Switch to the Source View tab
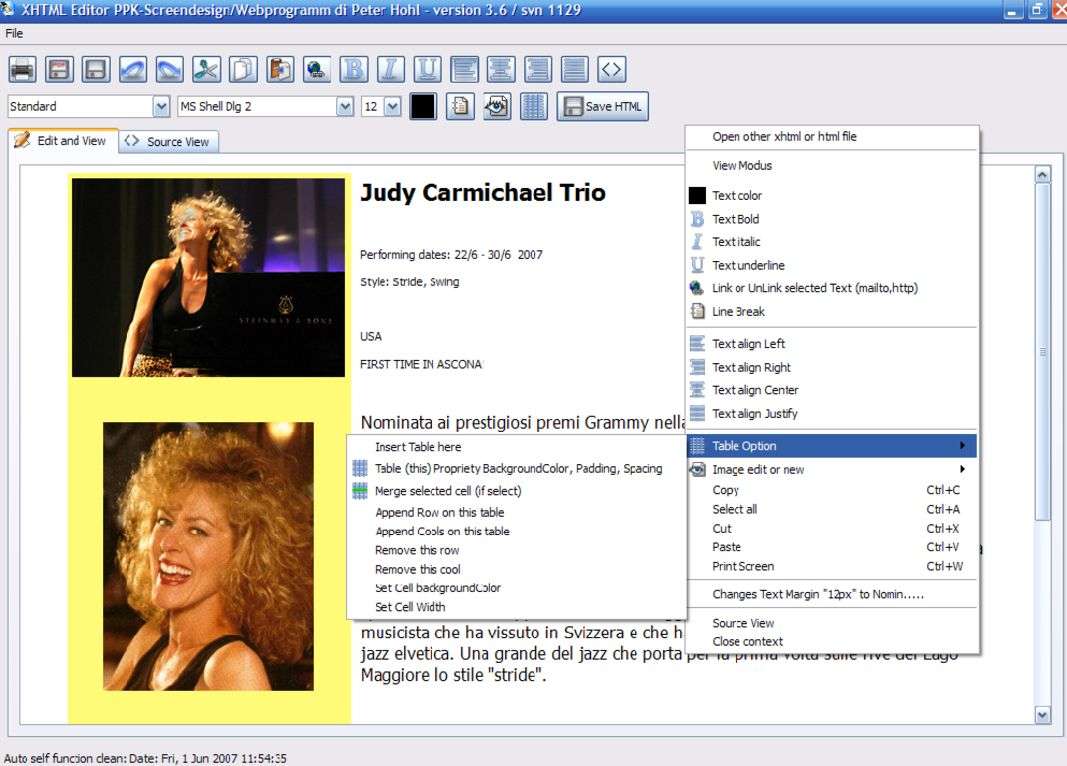Viewport: 1067px width, 766px height. (169, 142)
